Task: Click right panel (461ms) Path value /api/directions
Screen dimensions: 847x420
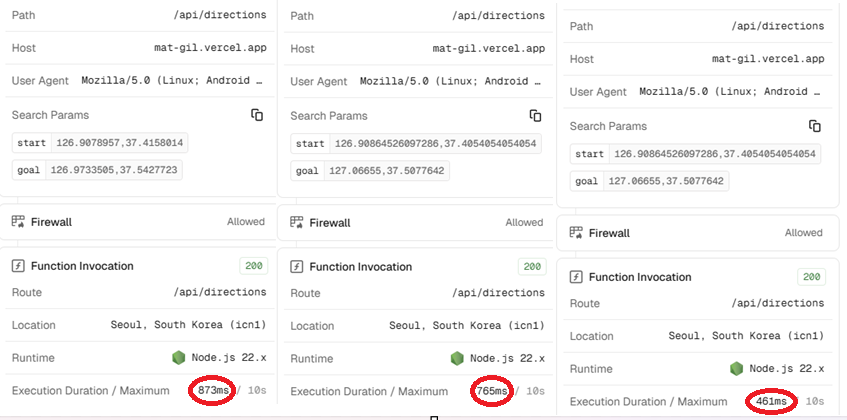Action: click(x=778, y=26)
